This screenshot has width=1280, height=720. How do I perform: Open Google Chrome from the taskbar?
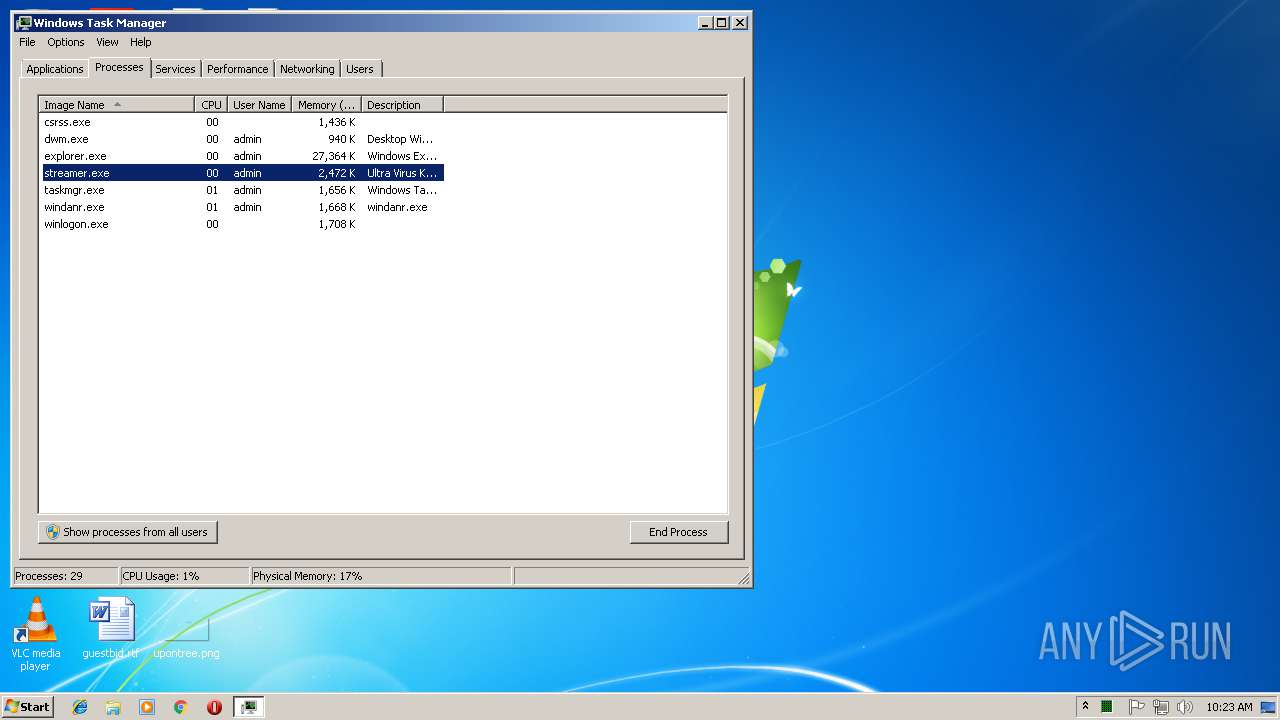(180, 707)
